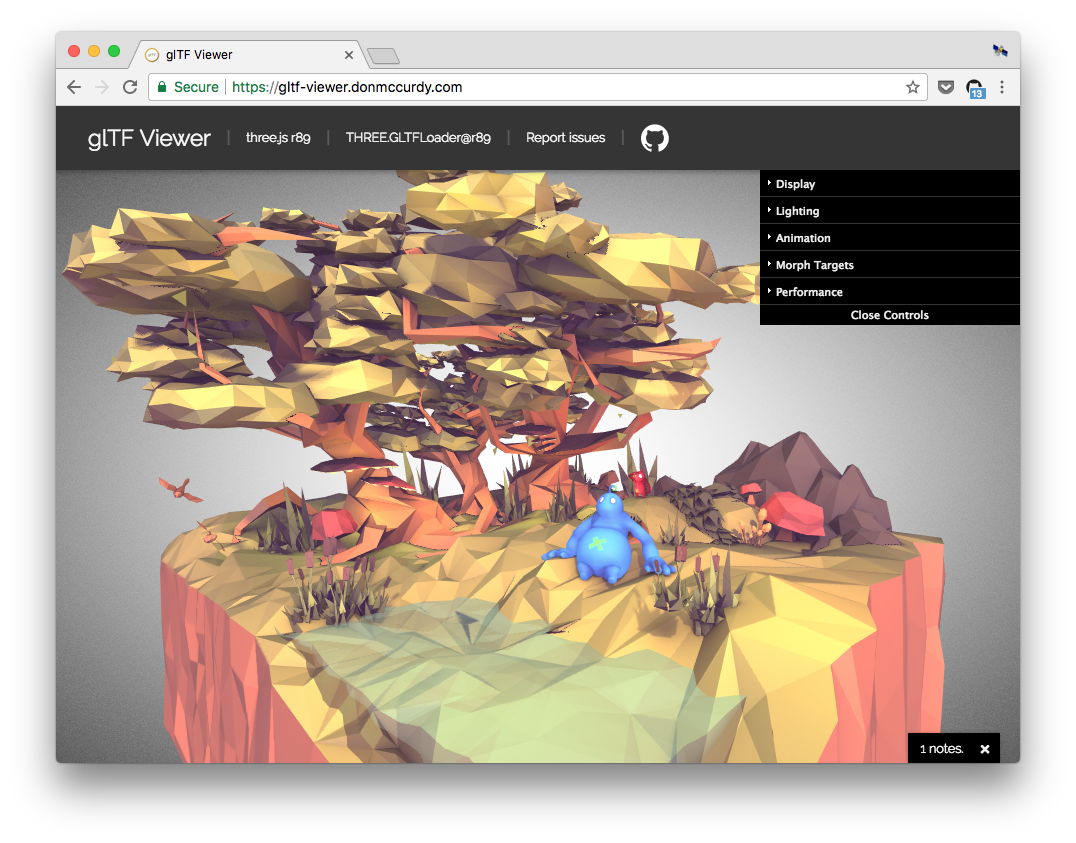Click the Report issues link

(565, 138)
